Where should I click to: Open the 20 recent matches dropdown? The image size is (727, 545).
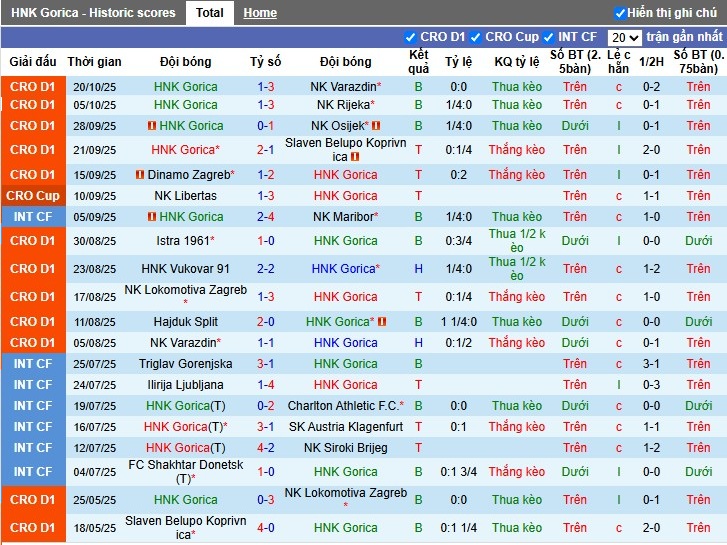[x=624, y=37]
